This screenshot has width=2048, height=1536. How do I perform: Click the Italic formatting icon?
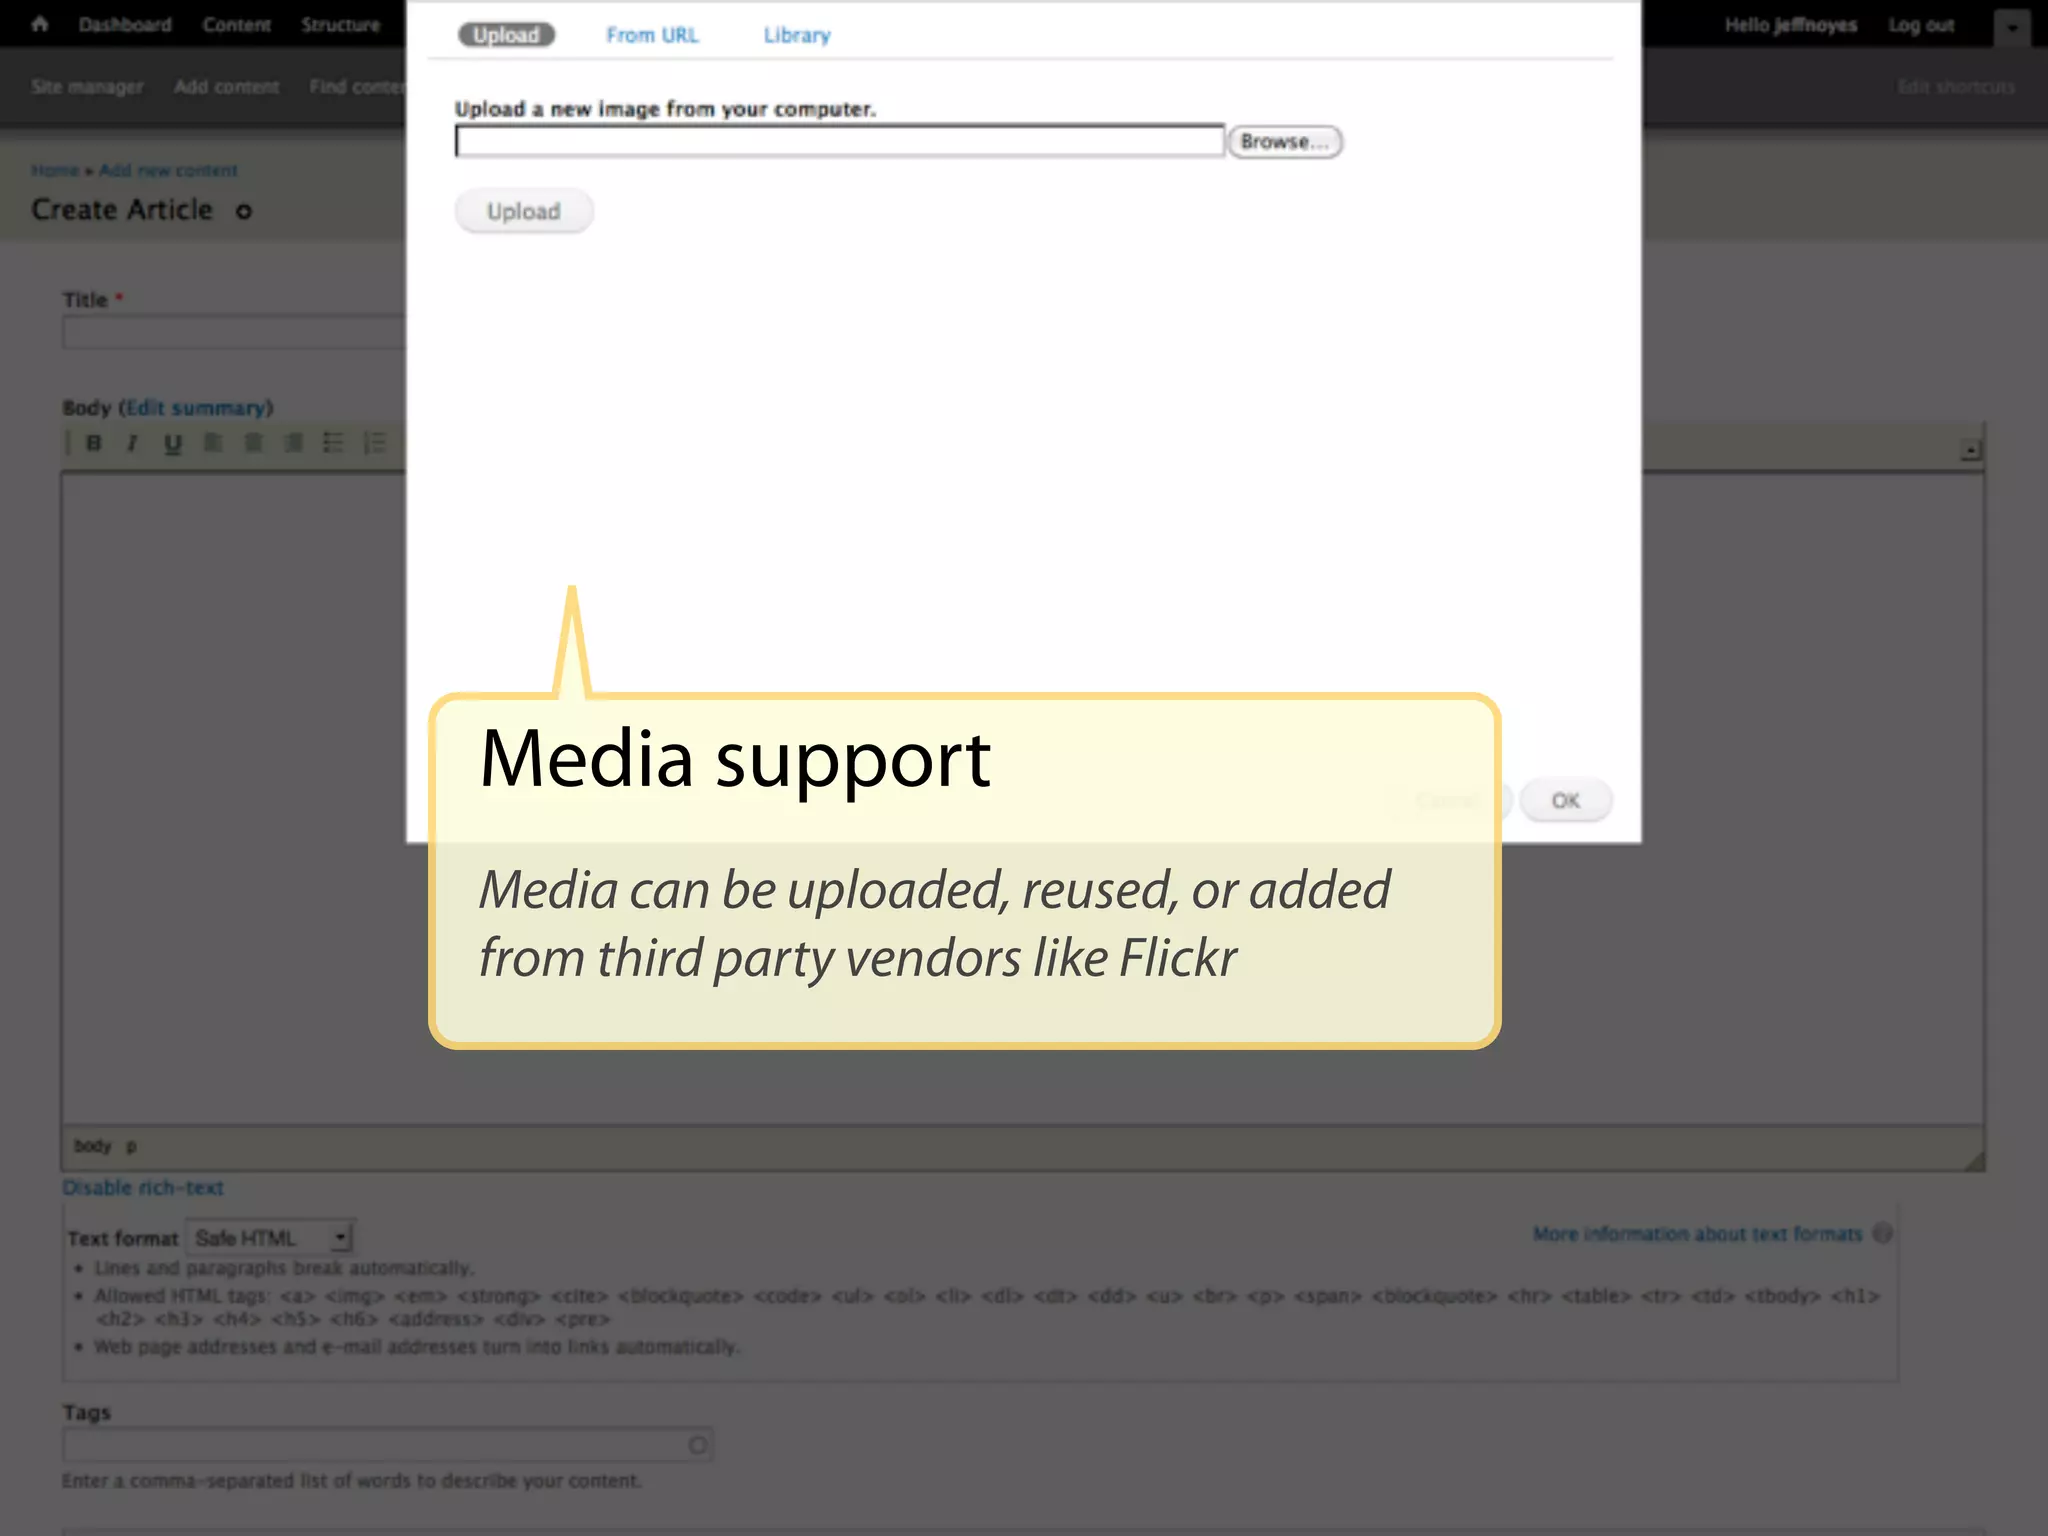click(x=132, y=443)
